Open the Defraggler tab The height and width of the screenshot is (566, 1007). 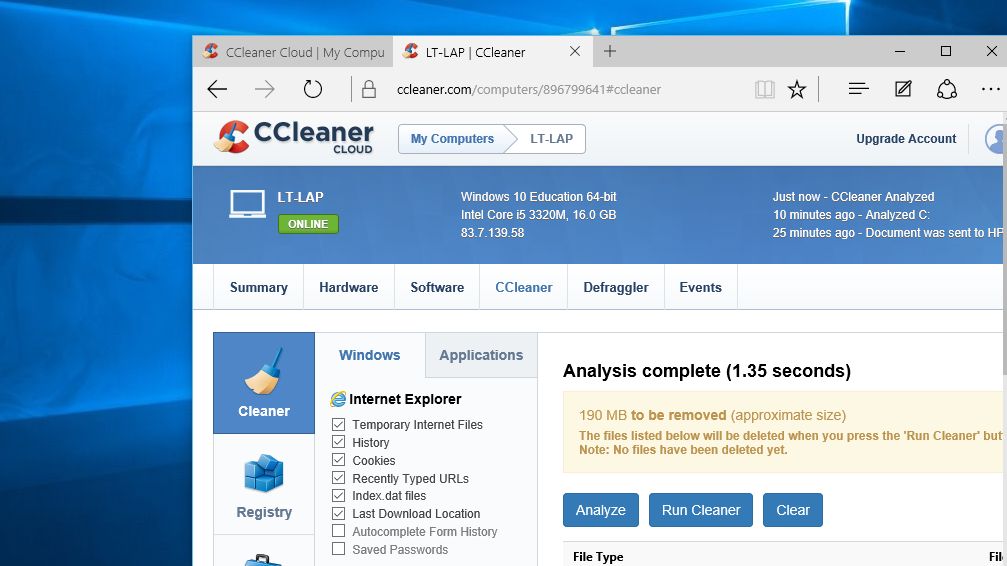[616, 287]
